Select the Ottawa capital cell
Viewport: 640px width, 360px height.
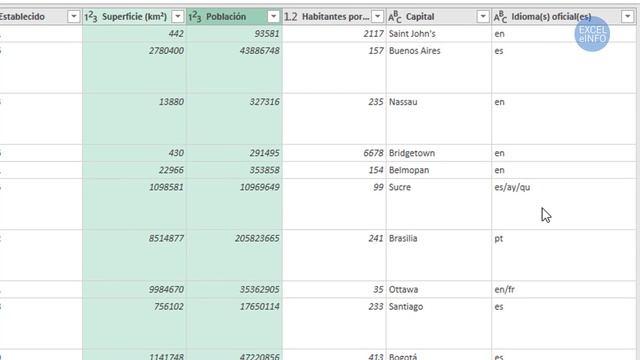click(439, 289)
